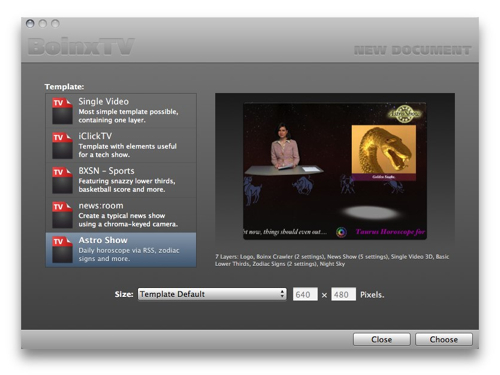
Task: Click the Close button
Action: [x=382, y=339]
